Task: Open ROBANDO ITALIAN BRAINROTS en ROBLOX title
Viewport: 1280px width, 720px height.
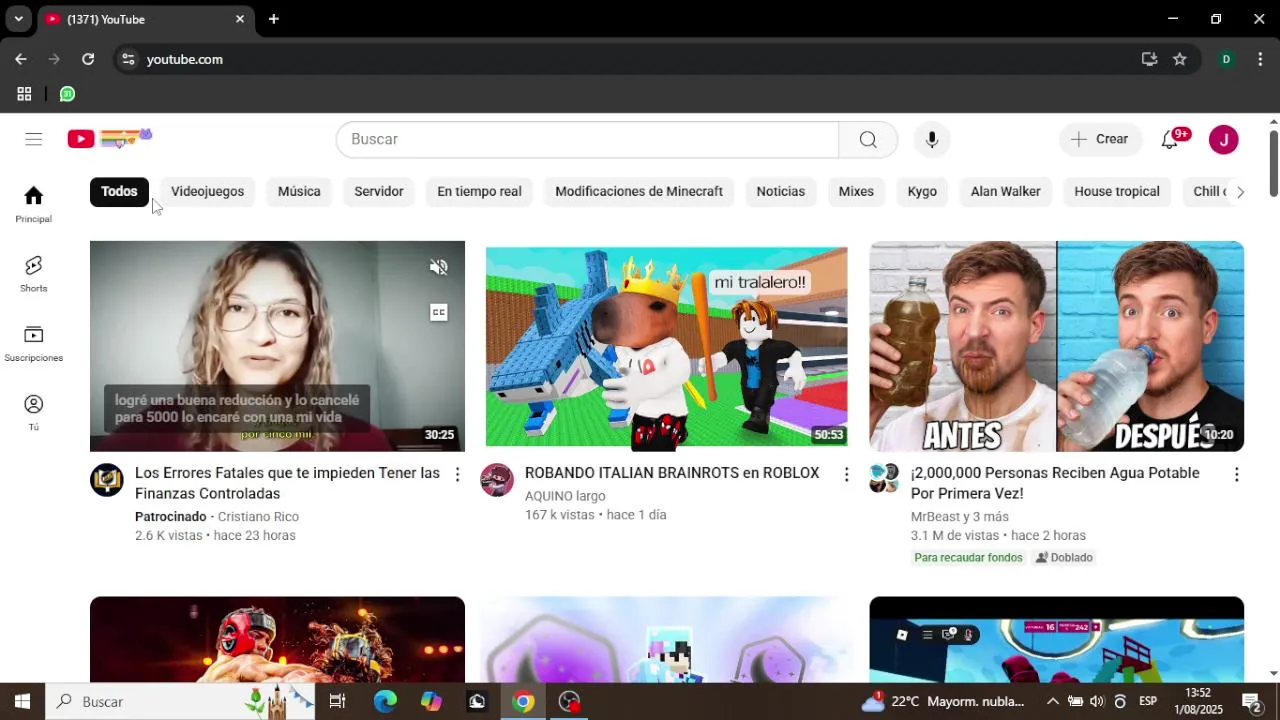Action: tap(672, 473)
